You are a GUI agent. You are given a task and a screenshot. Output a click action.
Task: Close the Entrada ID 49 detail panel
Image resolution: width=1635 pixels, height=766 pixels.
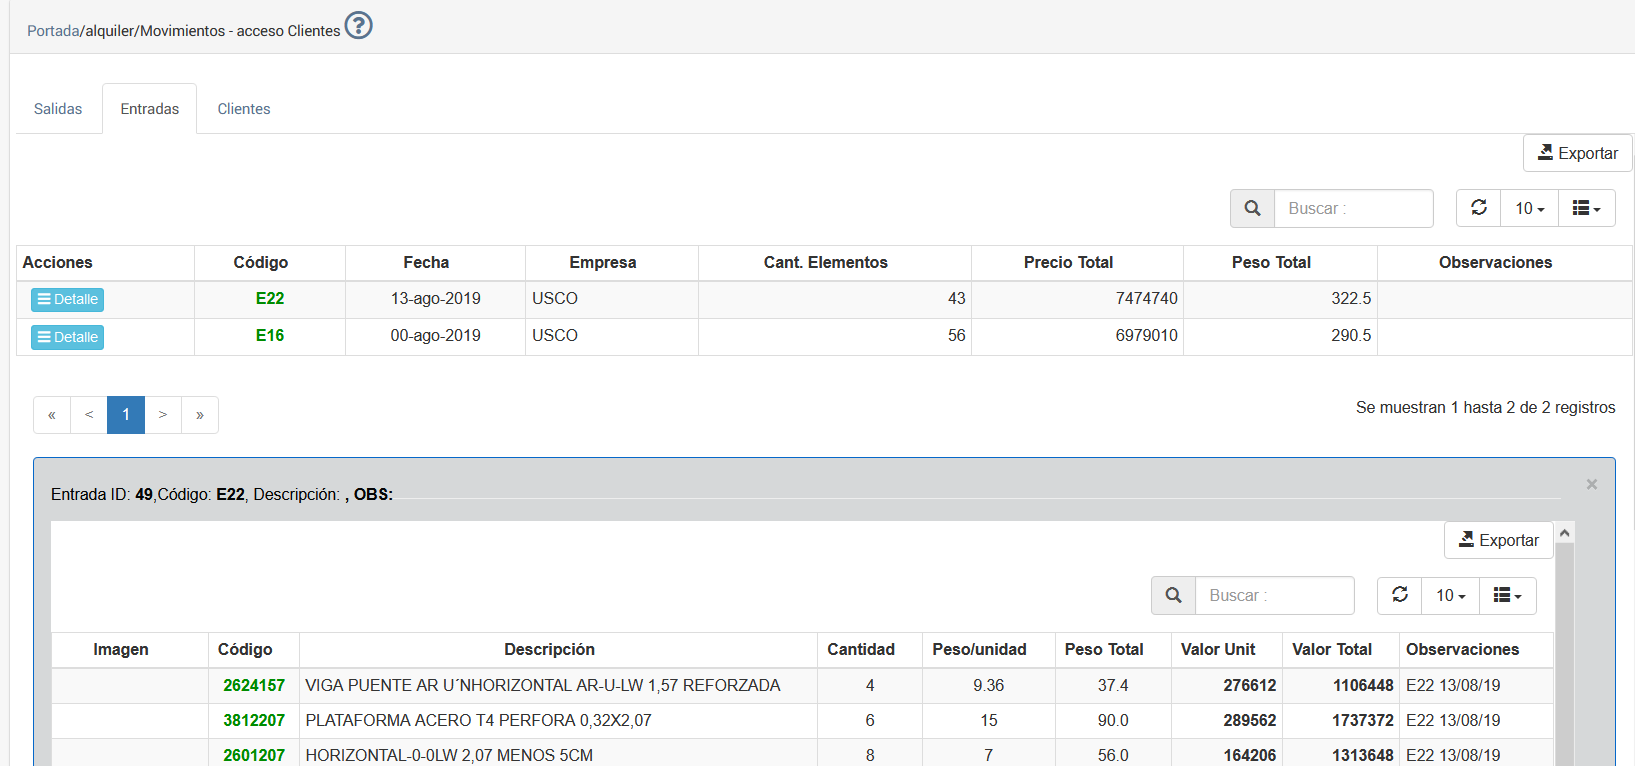(1591, 484)
